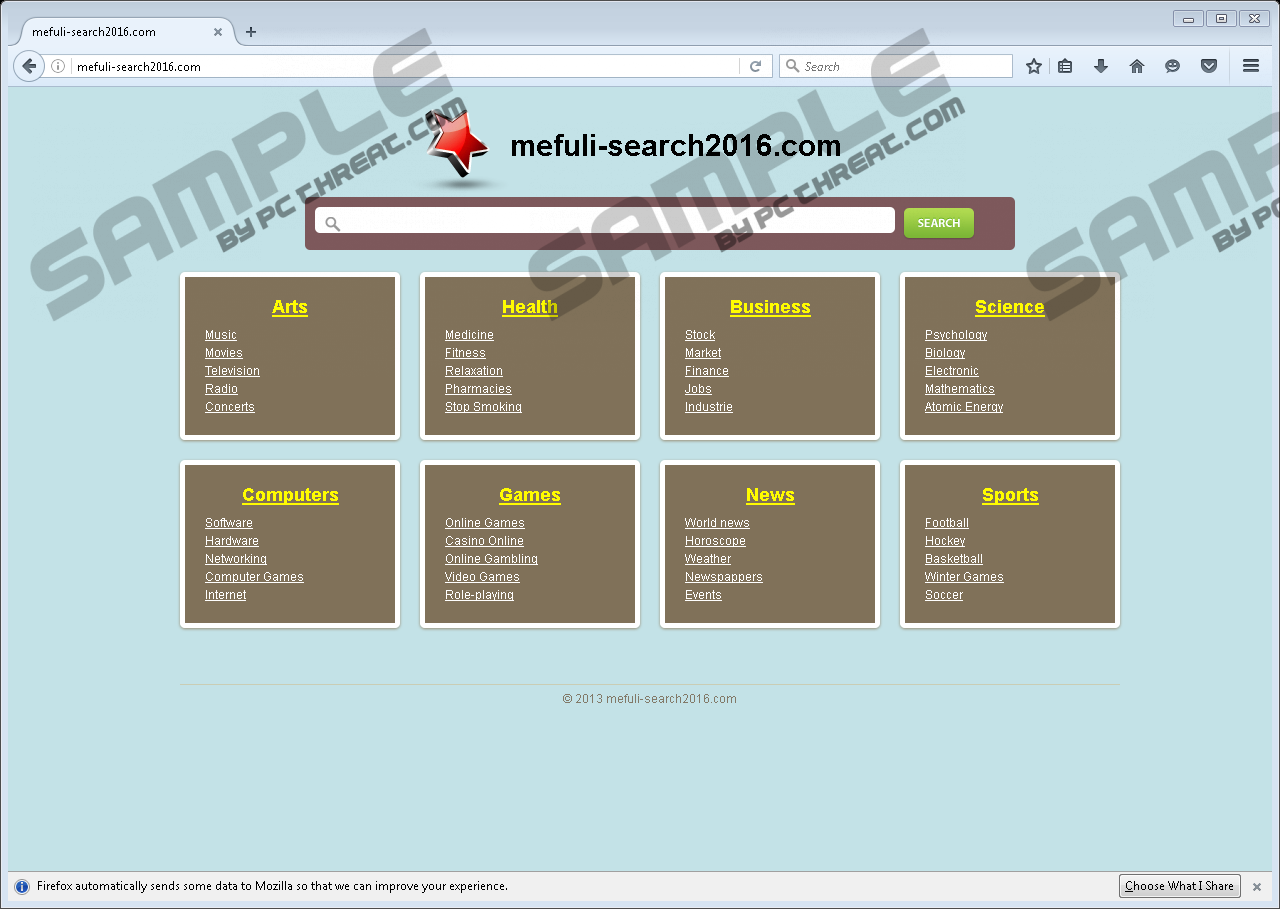Go to the Firefox home page
1280x909 pixels.
(1137, 66)
